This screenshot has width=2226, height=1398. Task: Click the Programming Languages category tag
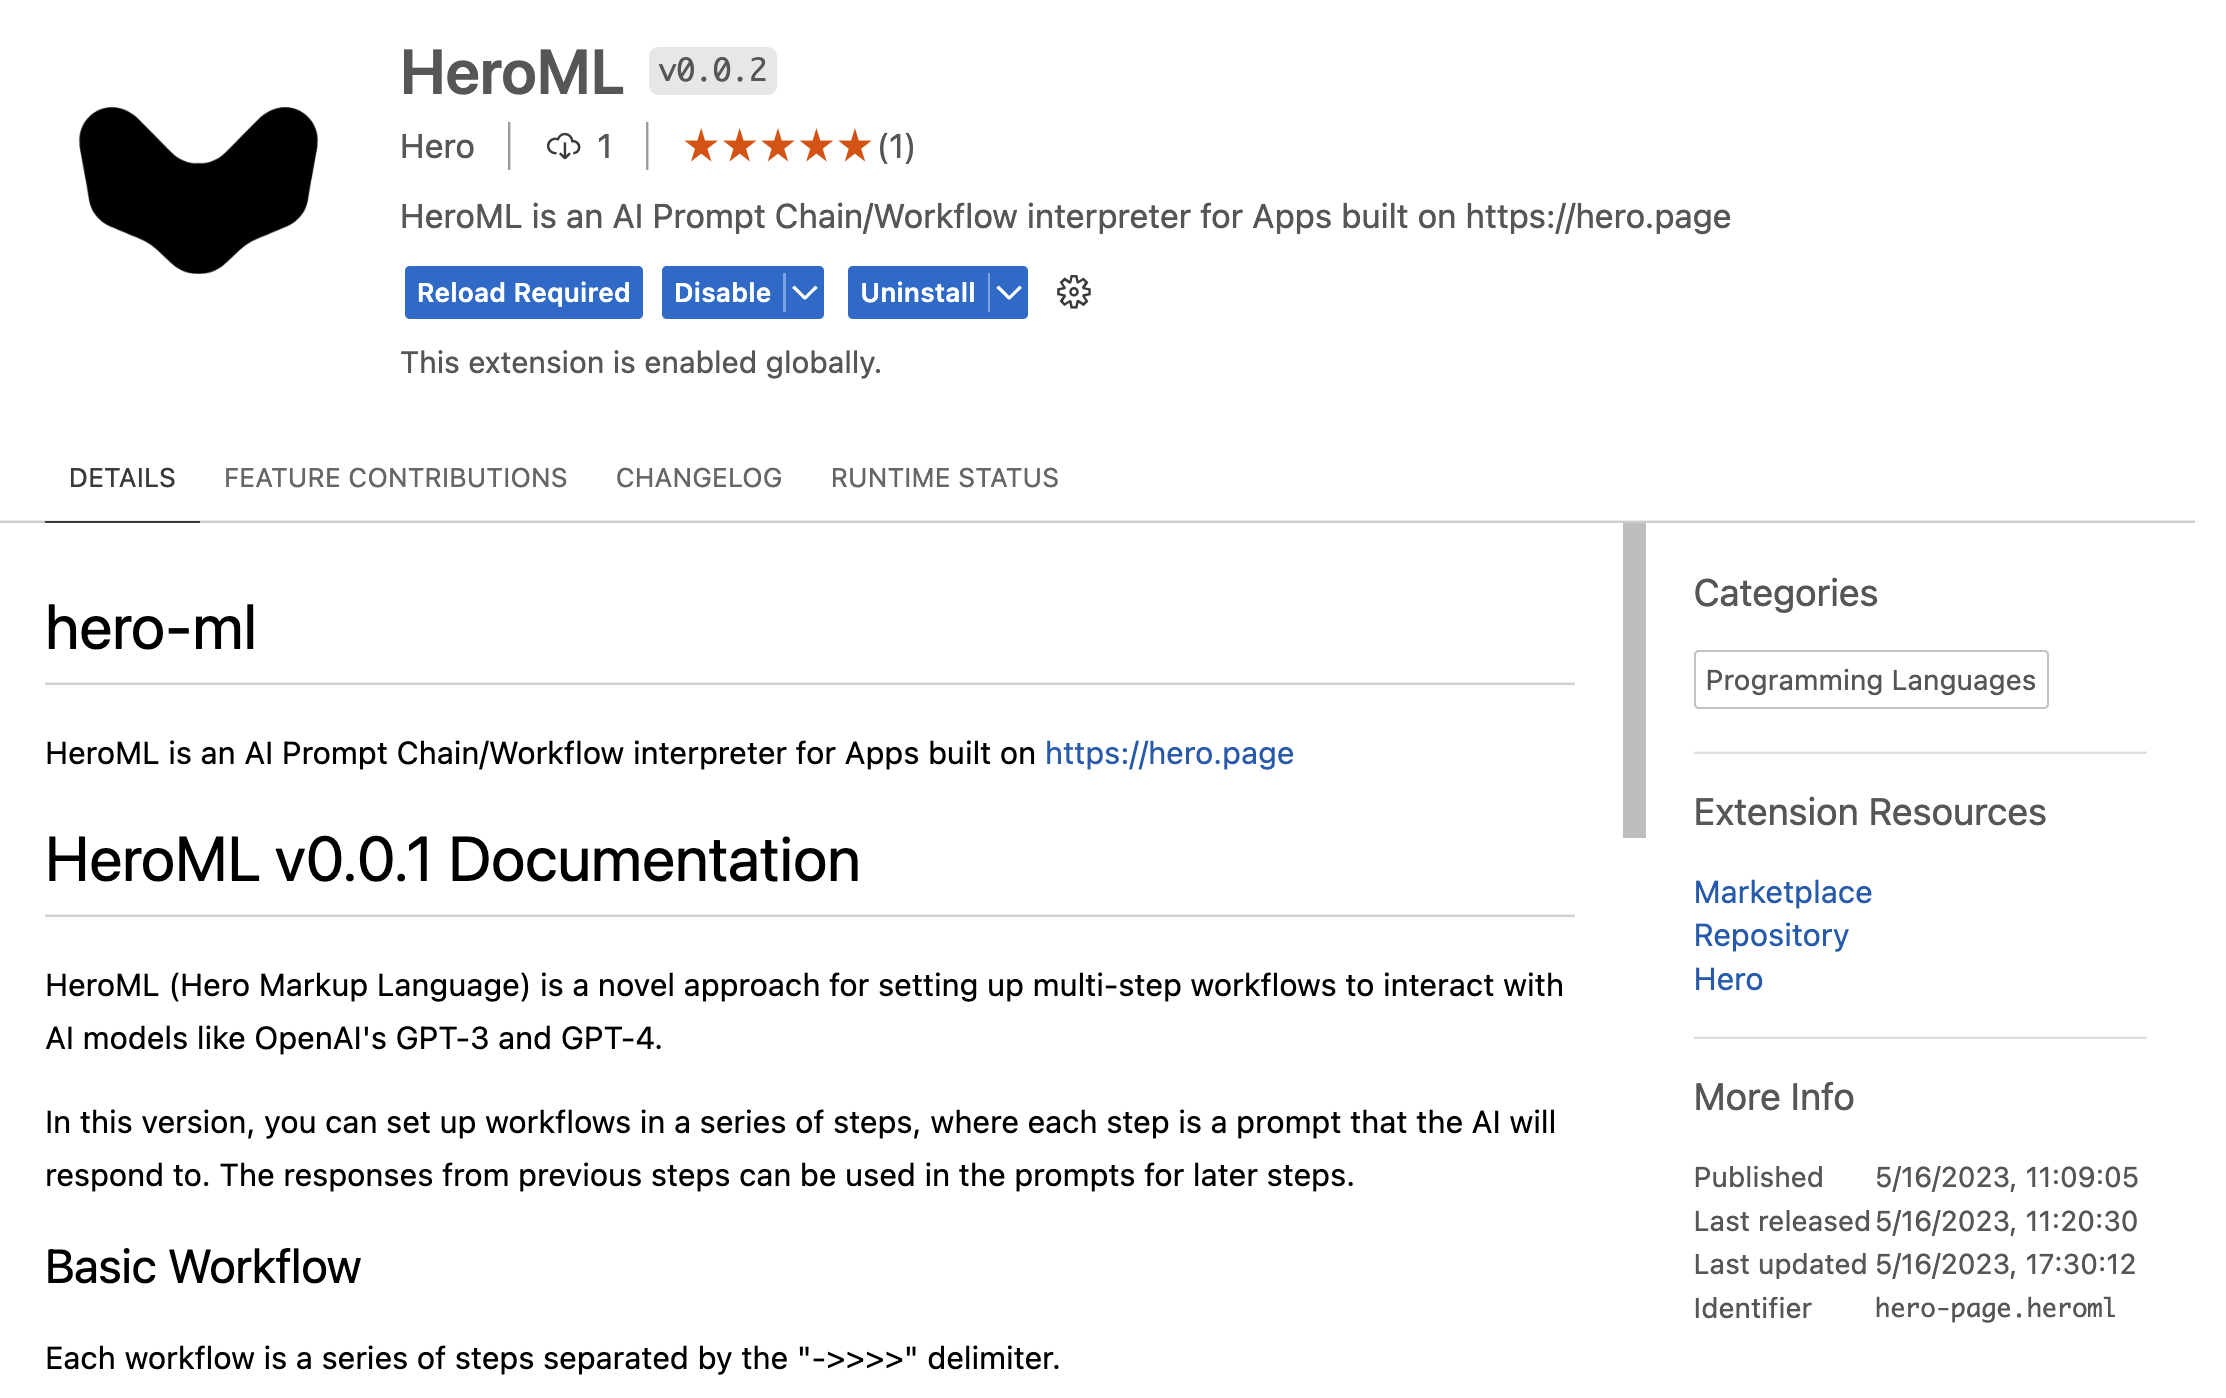pyautogui.click(x=1870, y=680)
